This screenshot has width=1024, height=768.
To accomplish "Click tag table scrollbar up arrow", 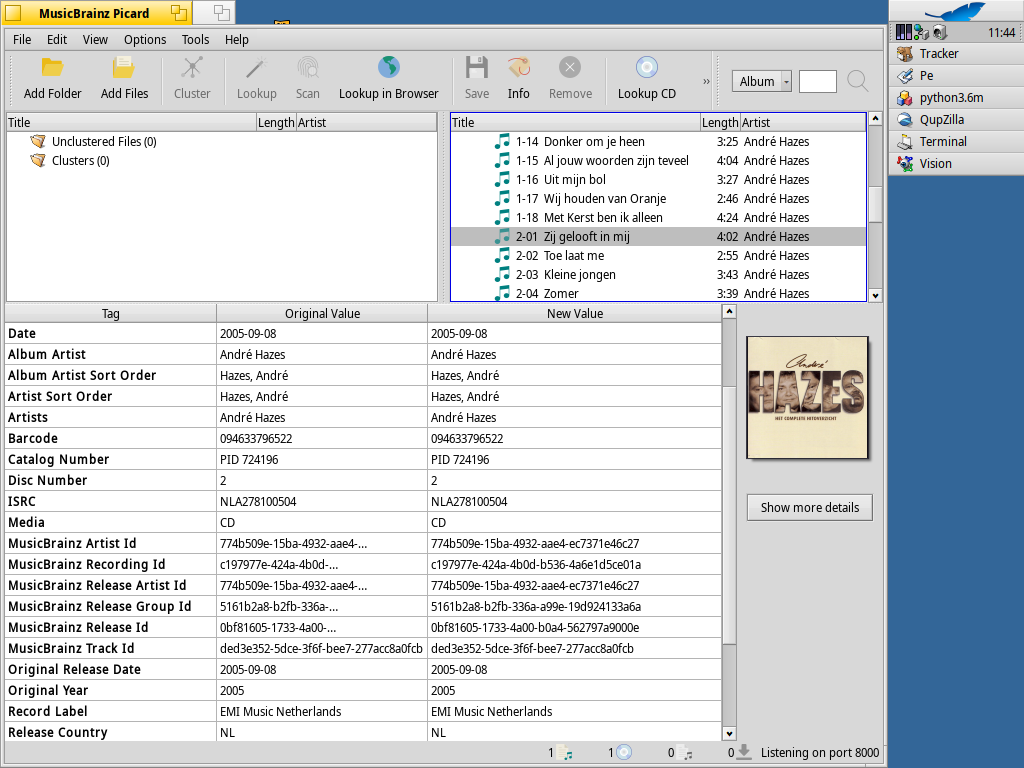I will pos(729,312).
